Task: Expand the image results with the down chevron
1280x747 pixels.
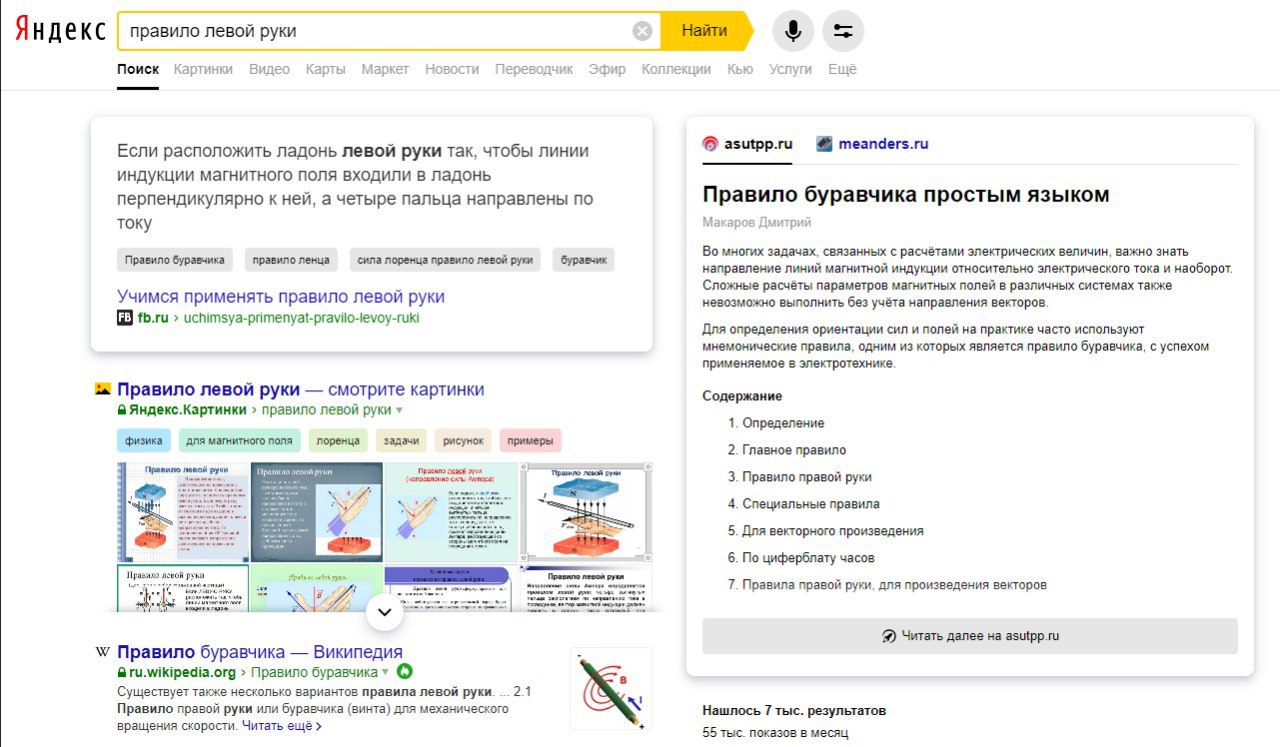Action: pyautogui.click(x=384, y=612)
